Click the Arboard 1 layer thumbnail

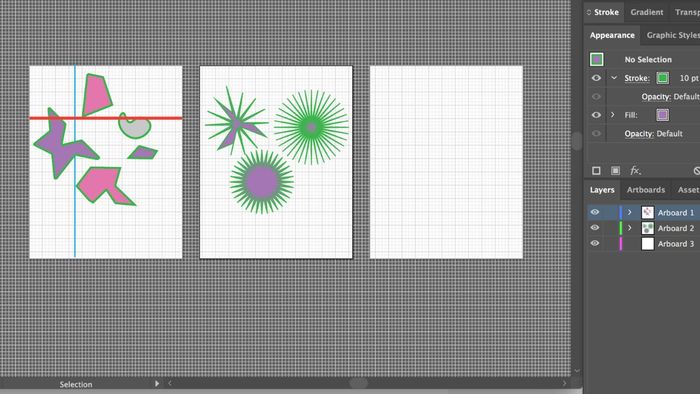(647, 212)
